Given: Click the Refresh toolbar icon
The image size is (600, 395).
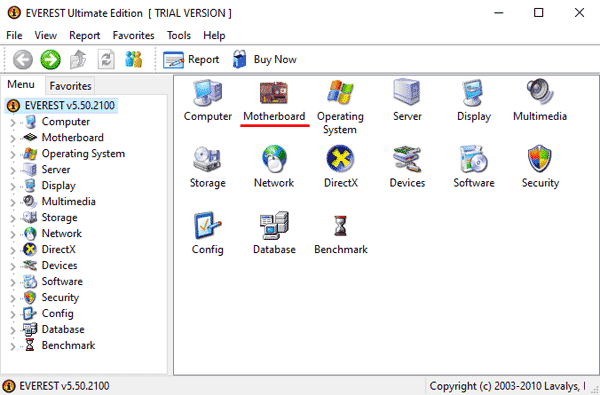Looking at the screenshot, I should tap(106, 60).
